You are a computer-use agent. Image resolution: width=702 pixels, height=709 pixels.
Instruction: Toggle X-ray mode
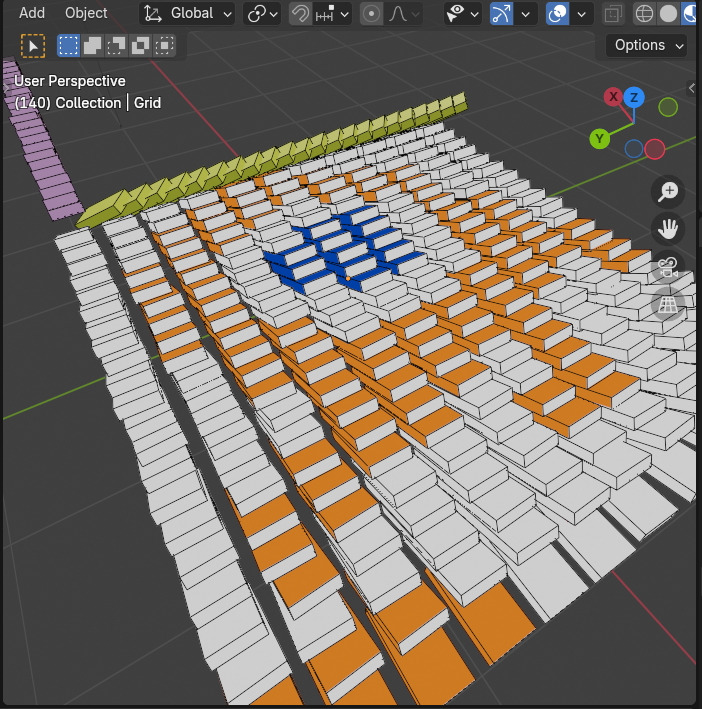point(613,14)
